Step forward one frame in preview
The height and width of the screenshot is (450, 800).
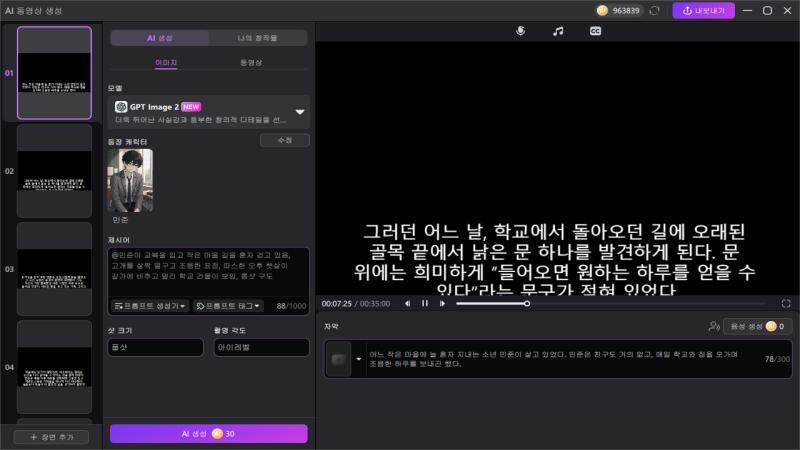point(442,304)
